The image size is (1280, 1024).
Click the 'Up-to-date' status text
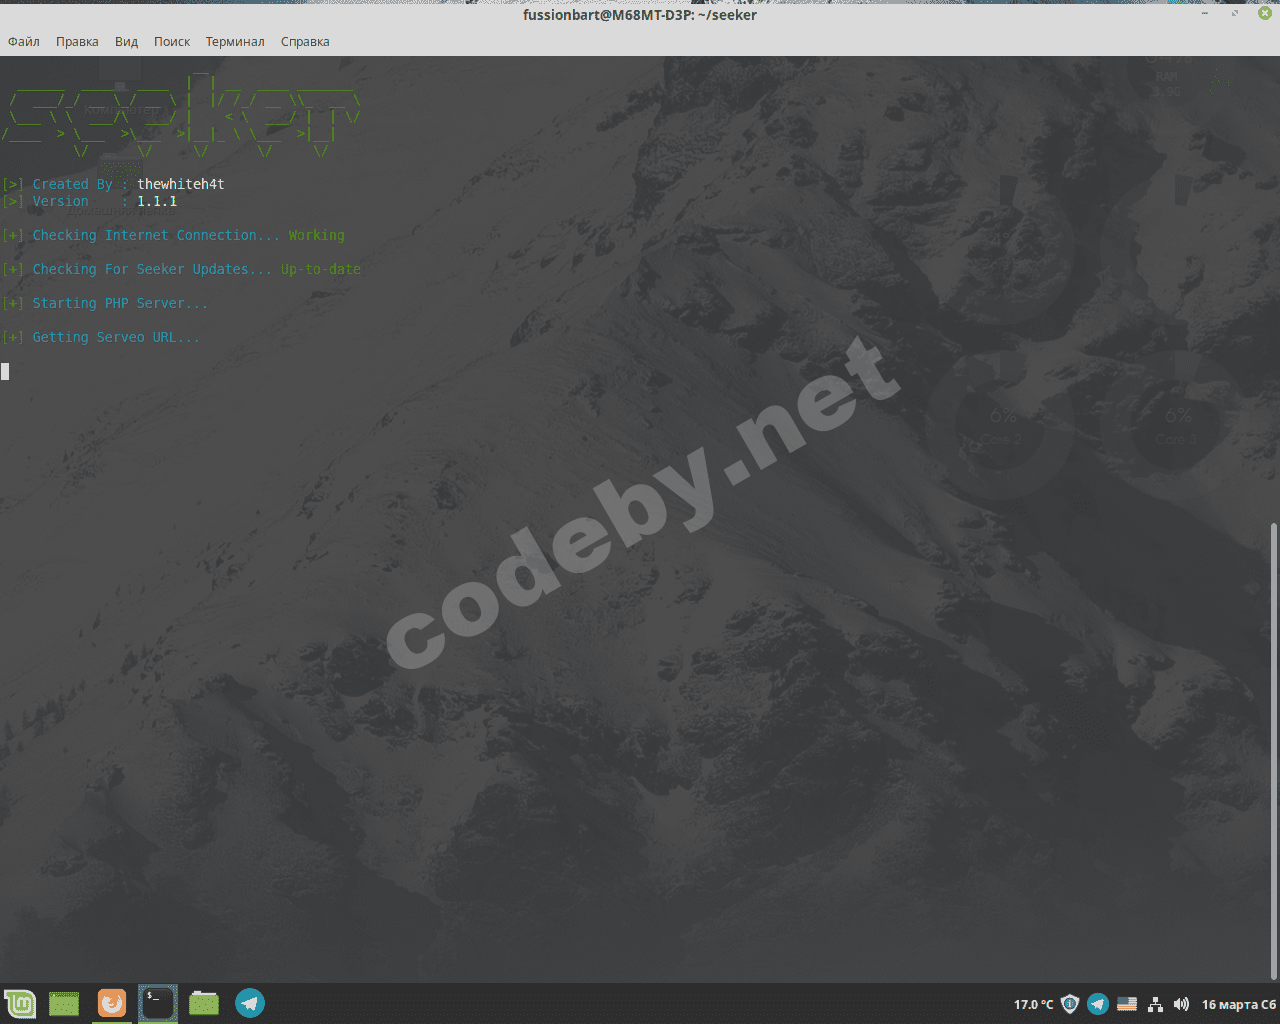pyautogui.click(x=320, y=269)
